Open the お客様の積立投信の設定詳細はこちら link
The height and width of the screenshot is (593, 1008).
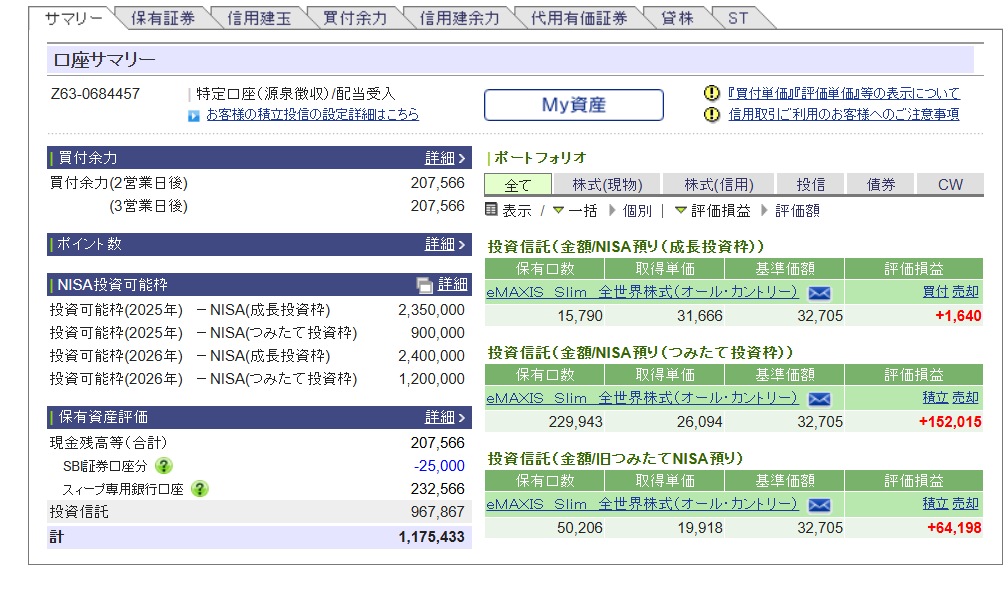click(x=312, y=115)
